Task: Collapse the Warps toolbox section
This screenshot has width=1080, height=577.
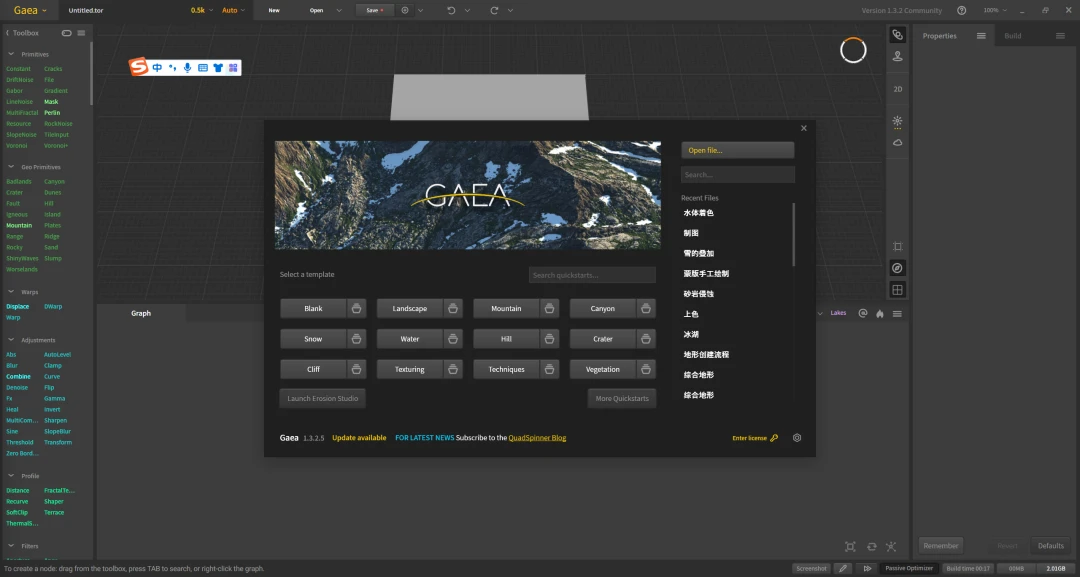Action: click(11, 292)
